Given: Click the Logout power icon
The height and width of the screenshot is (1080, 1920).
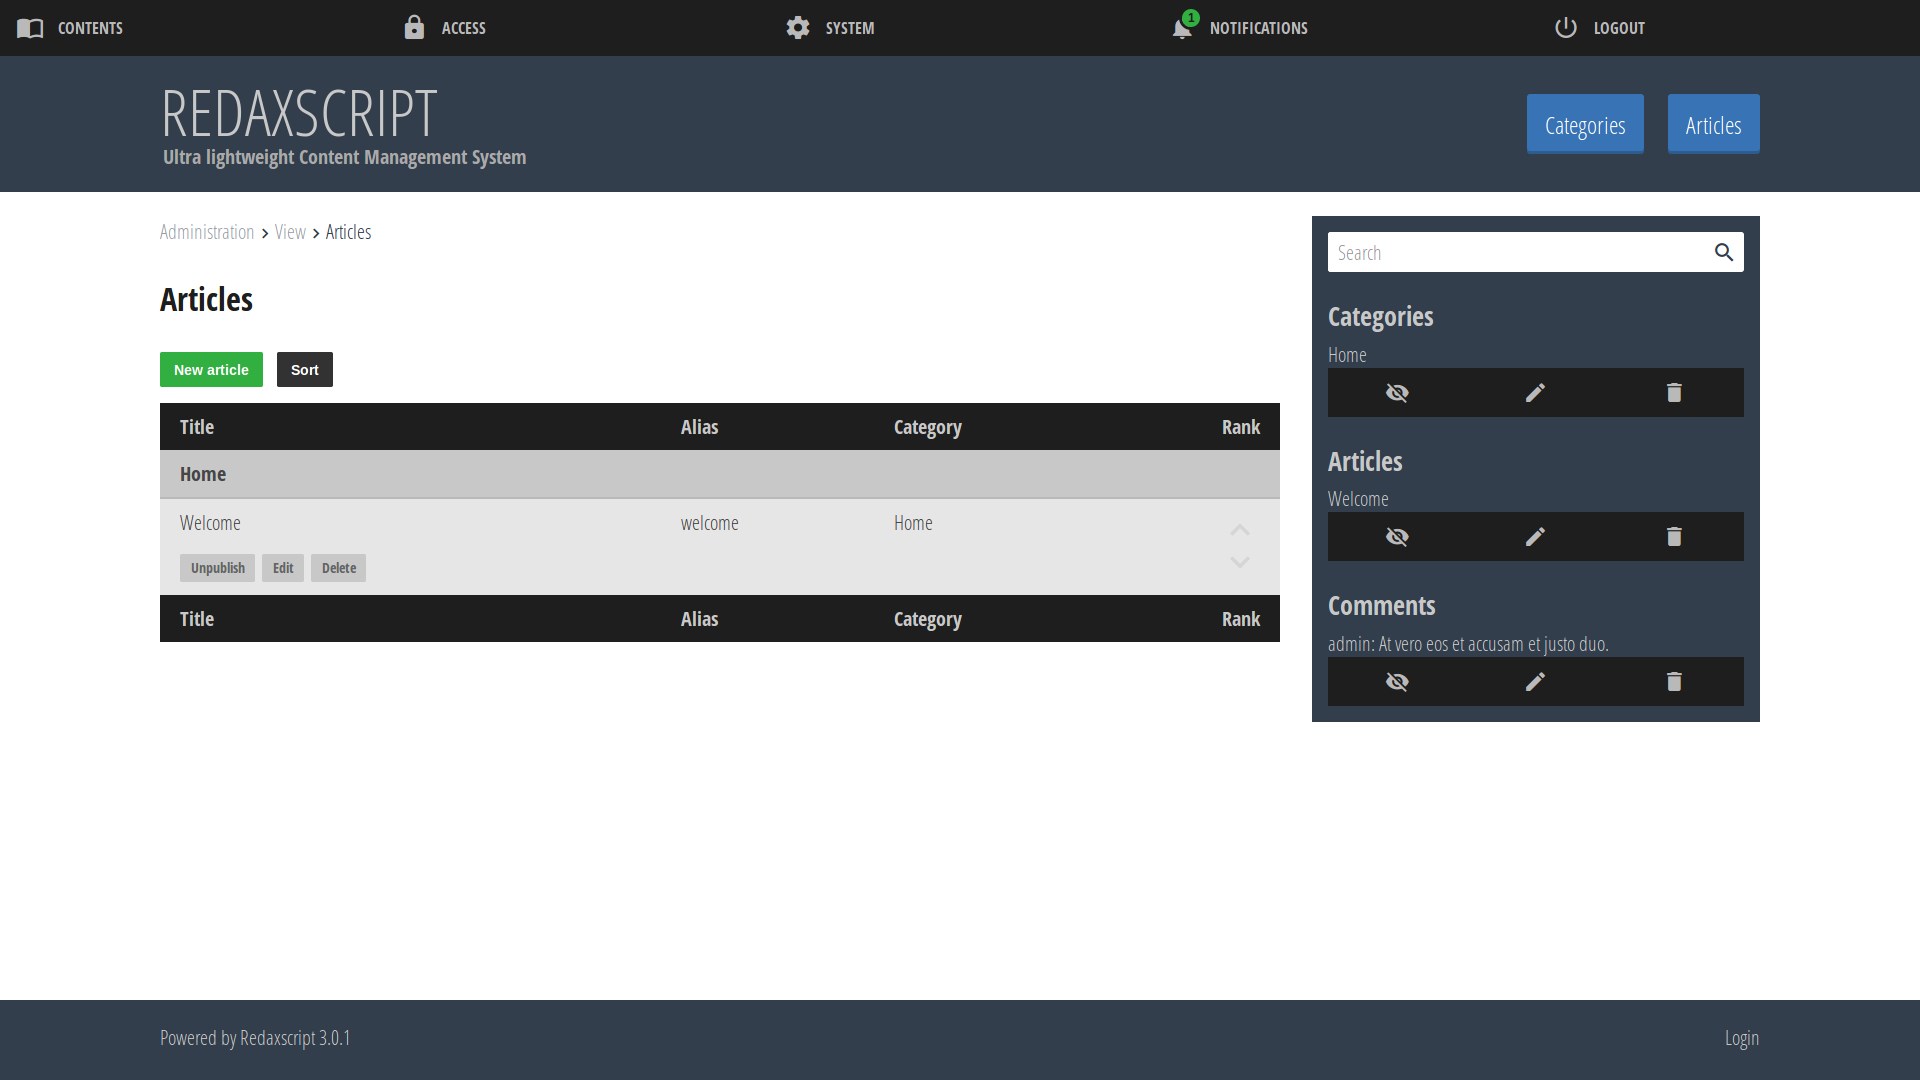Looking at the screenshot, I should pos(1566,28).
